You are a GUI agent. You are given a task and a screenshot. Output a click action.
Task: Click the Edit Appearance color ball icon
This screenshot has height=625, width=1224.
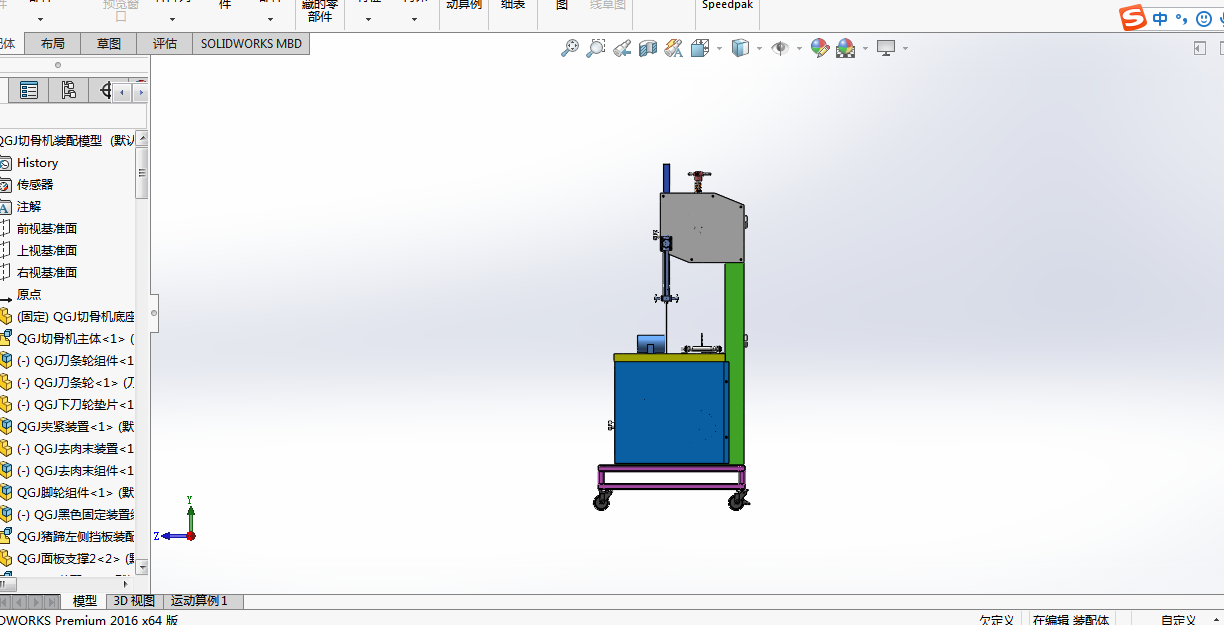tap(820, 47)
